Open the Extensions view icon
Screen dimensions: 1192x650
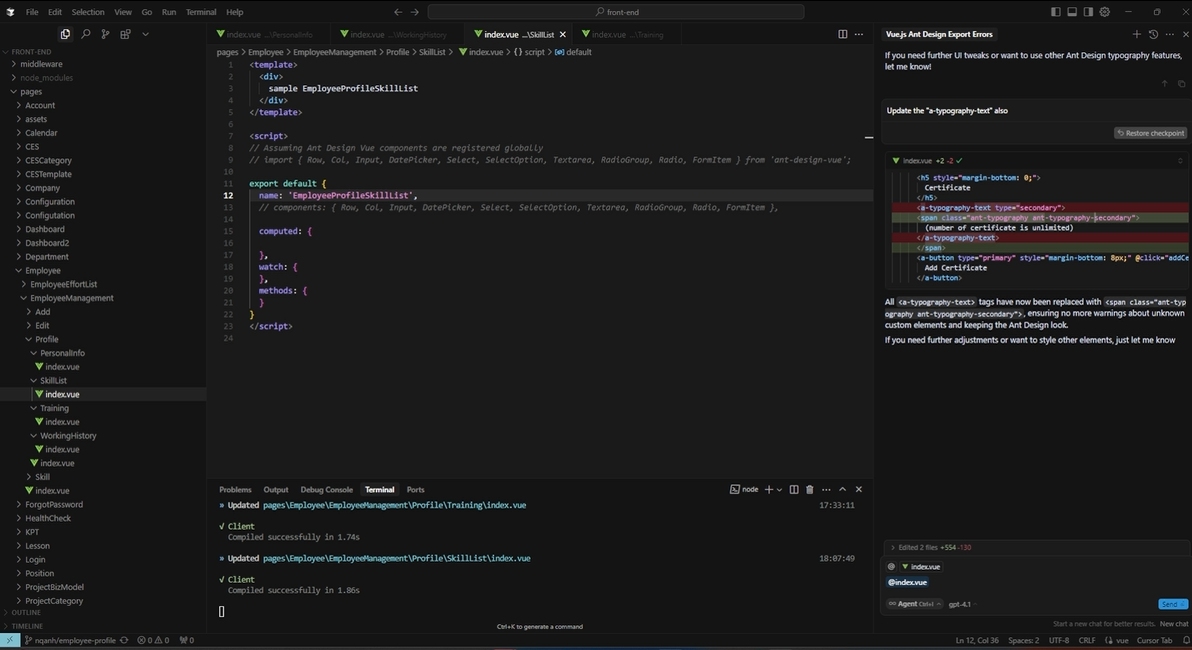[x=125, y=34]
